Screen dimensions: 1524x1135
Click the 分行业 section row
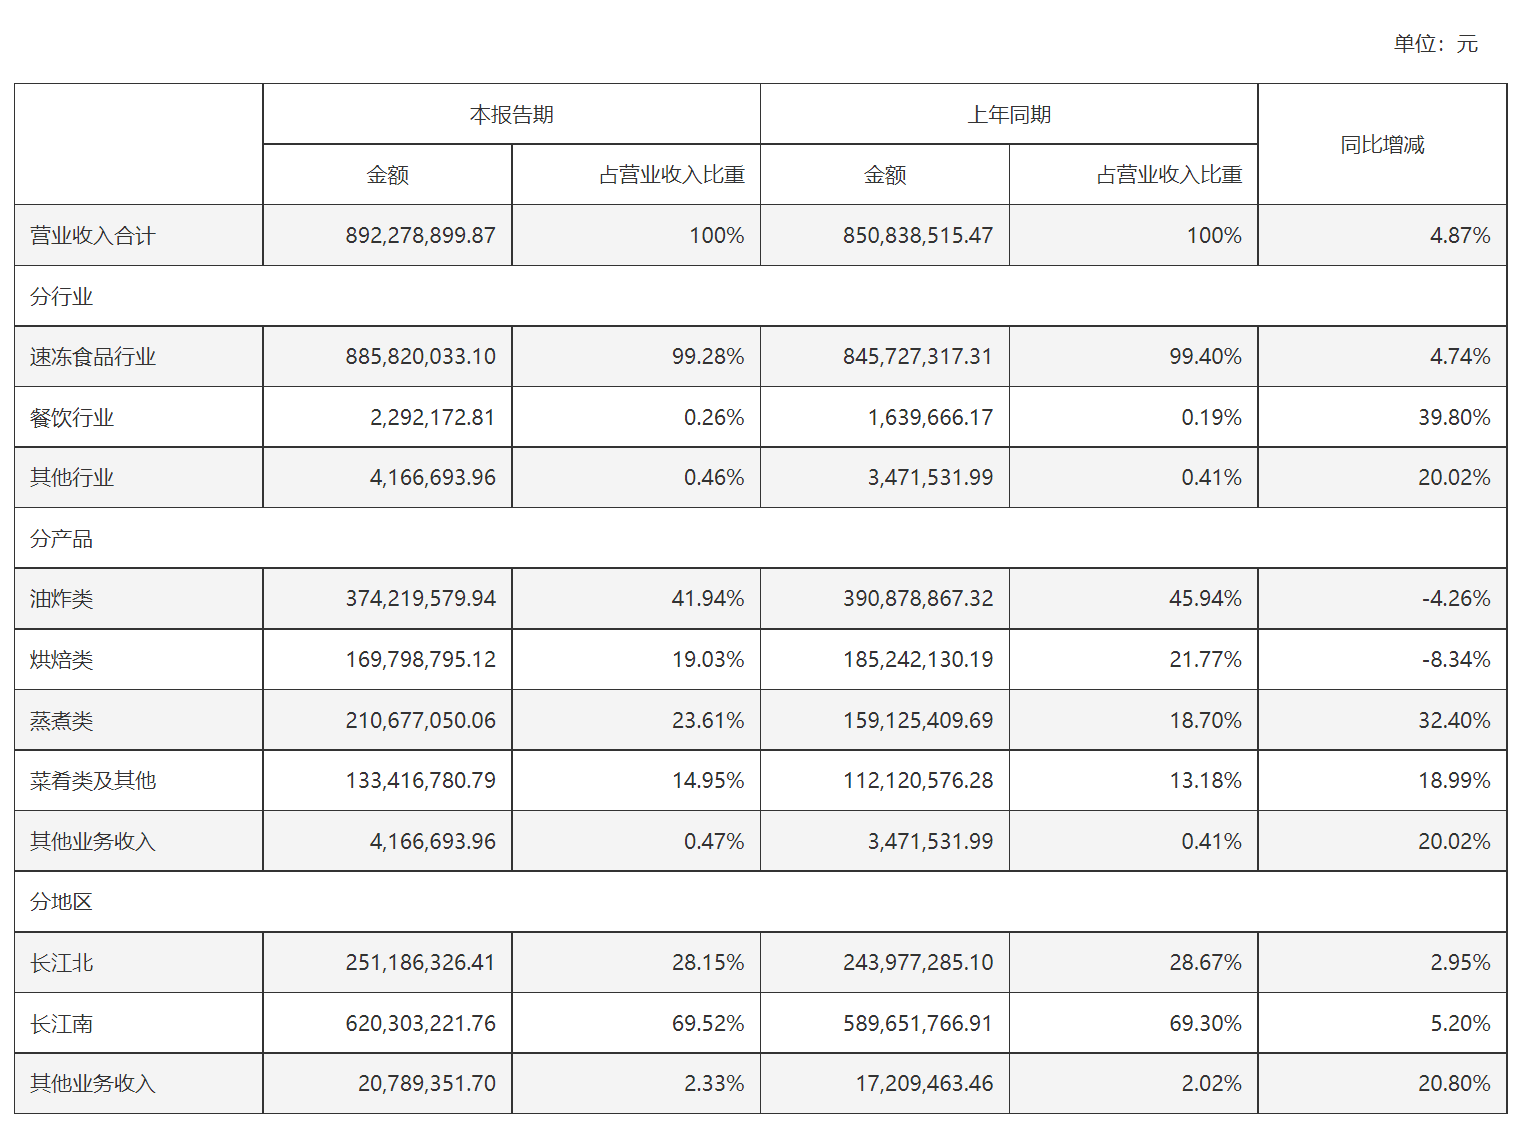(62, 297)
